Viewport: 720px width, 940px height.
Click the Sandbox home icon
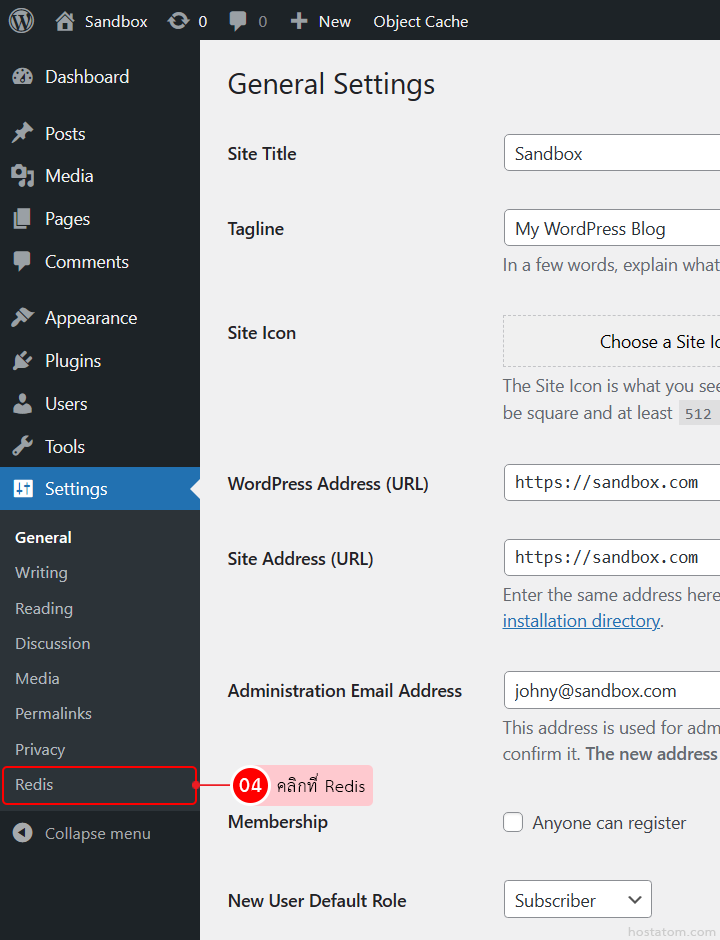(x=65, y=21)
